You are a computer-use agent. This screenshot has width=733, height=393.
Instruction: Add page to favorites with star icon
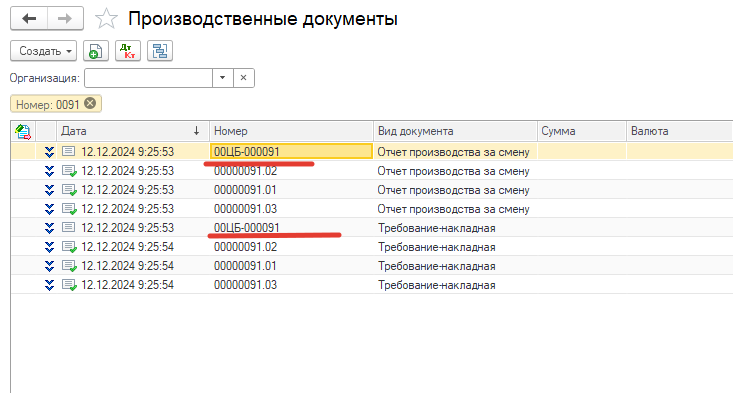tap(106, 19)
